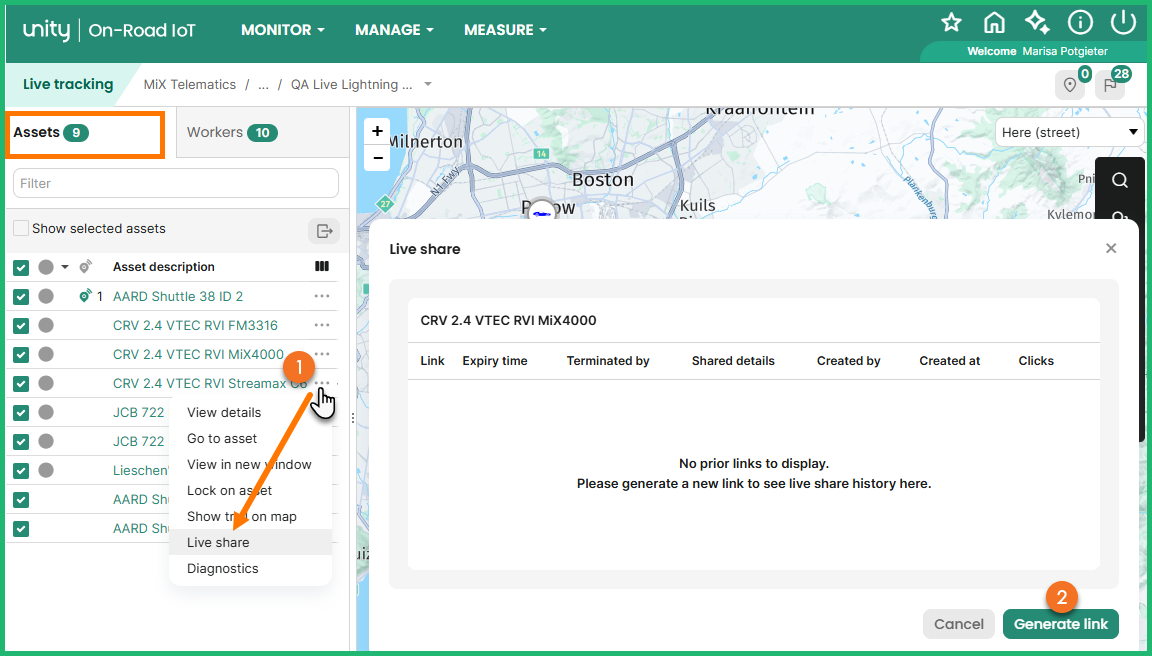Open the Here (street) map type dropdown
Viewport: 1152px width, 656px height.
(1070, 132)
